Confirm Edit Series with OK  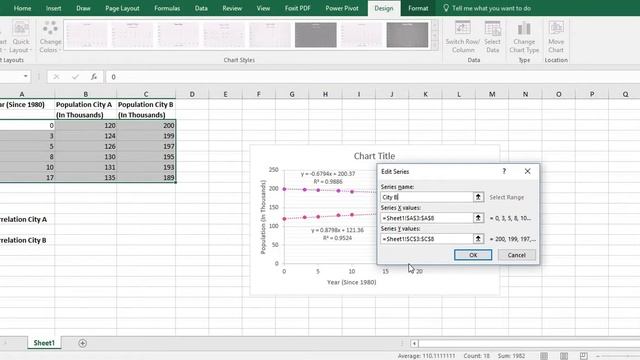473,255
